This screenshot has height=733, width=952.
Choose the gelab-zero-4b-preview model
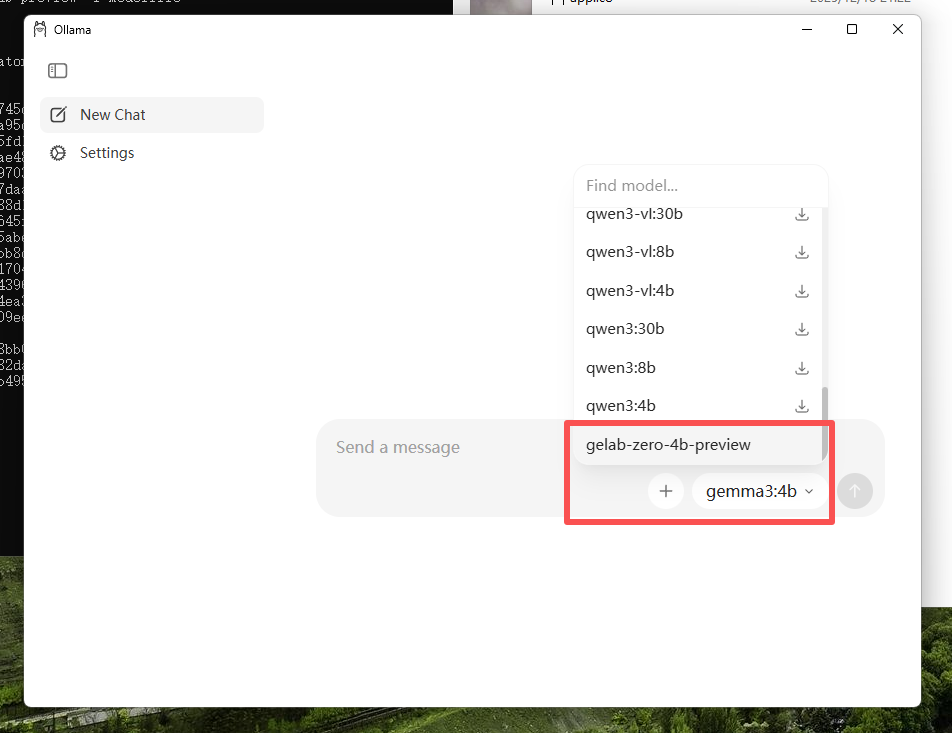pyautogui.click(x=698, y=445)
